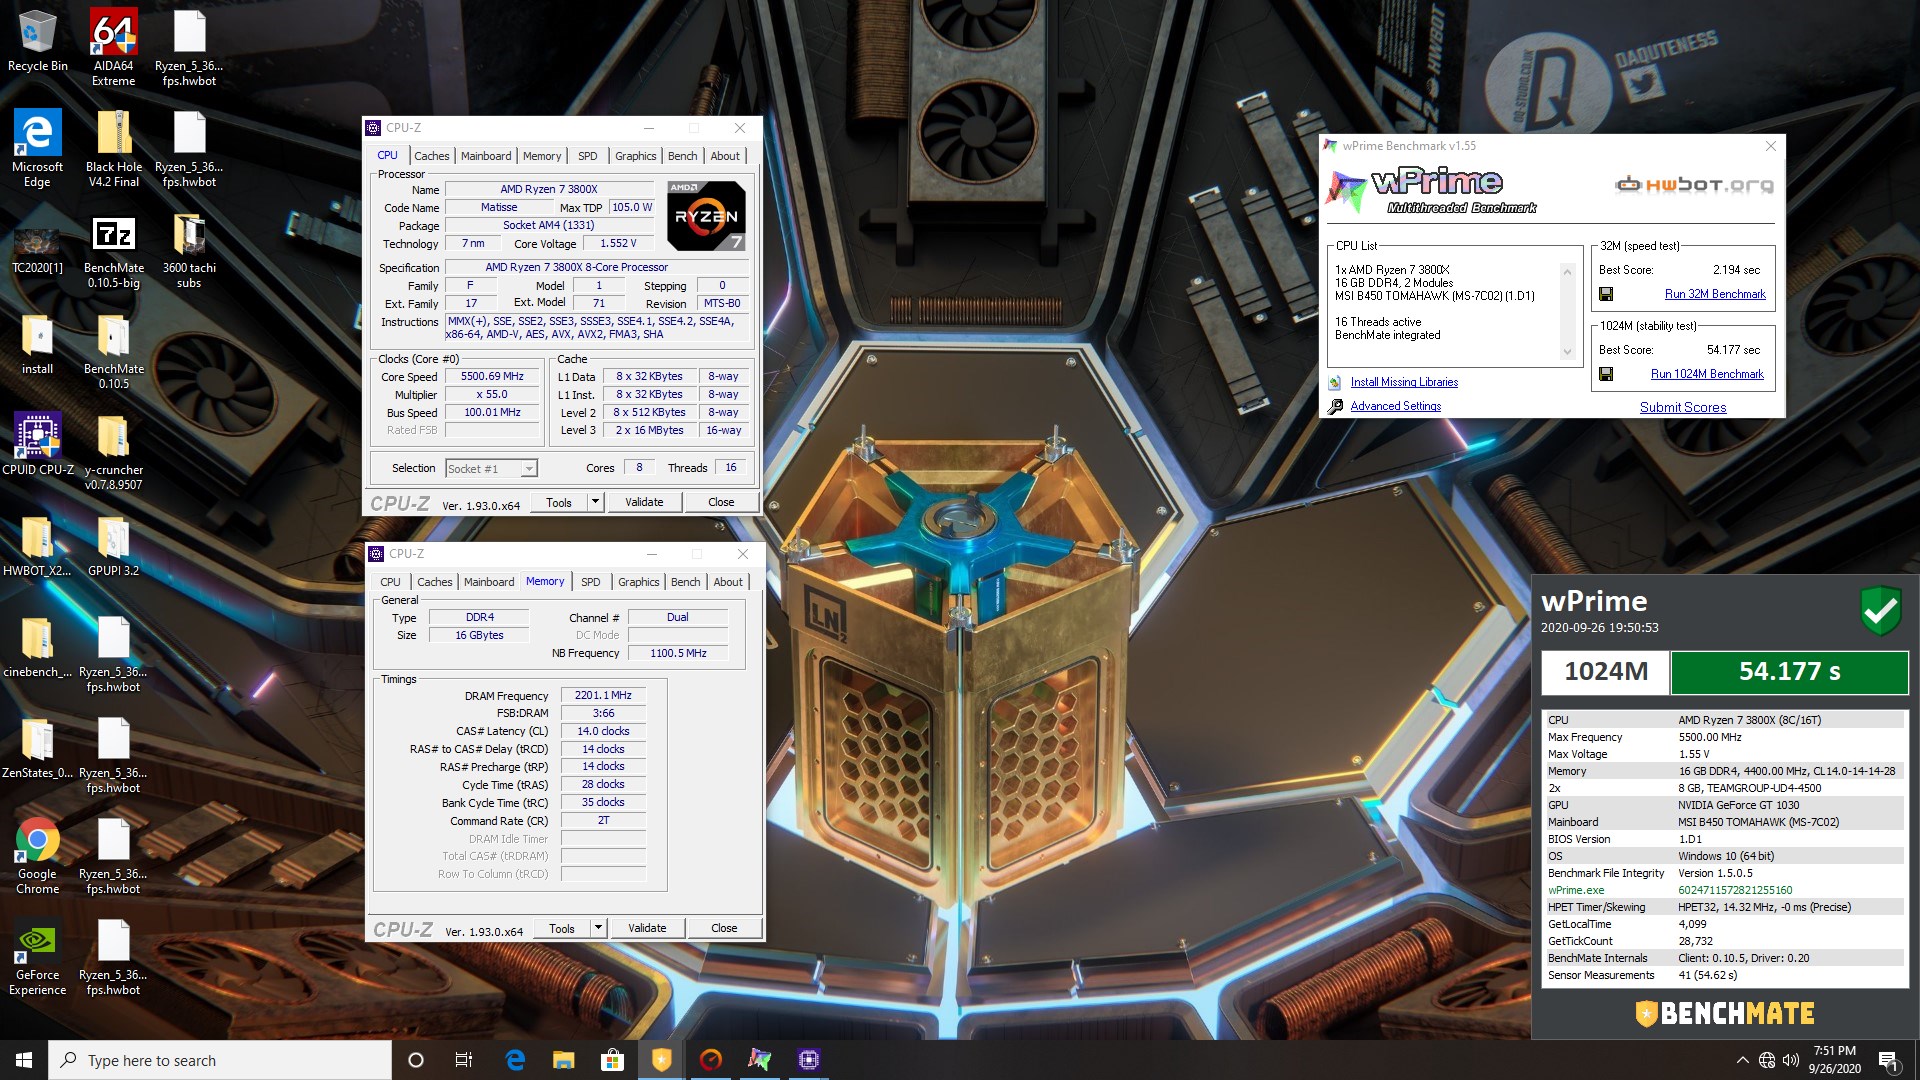Open the cinebench folder icon
Screen dimensions: 1920x1080
(37, 648)
